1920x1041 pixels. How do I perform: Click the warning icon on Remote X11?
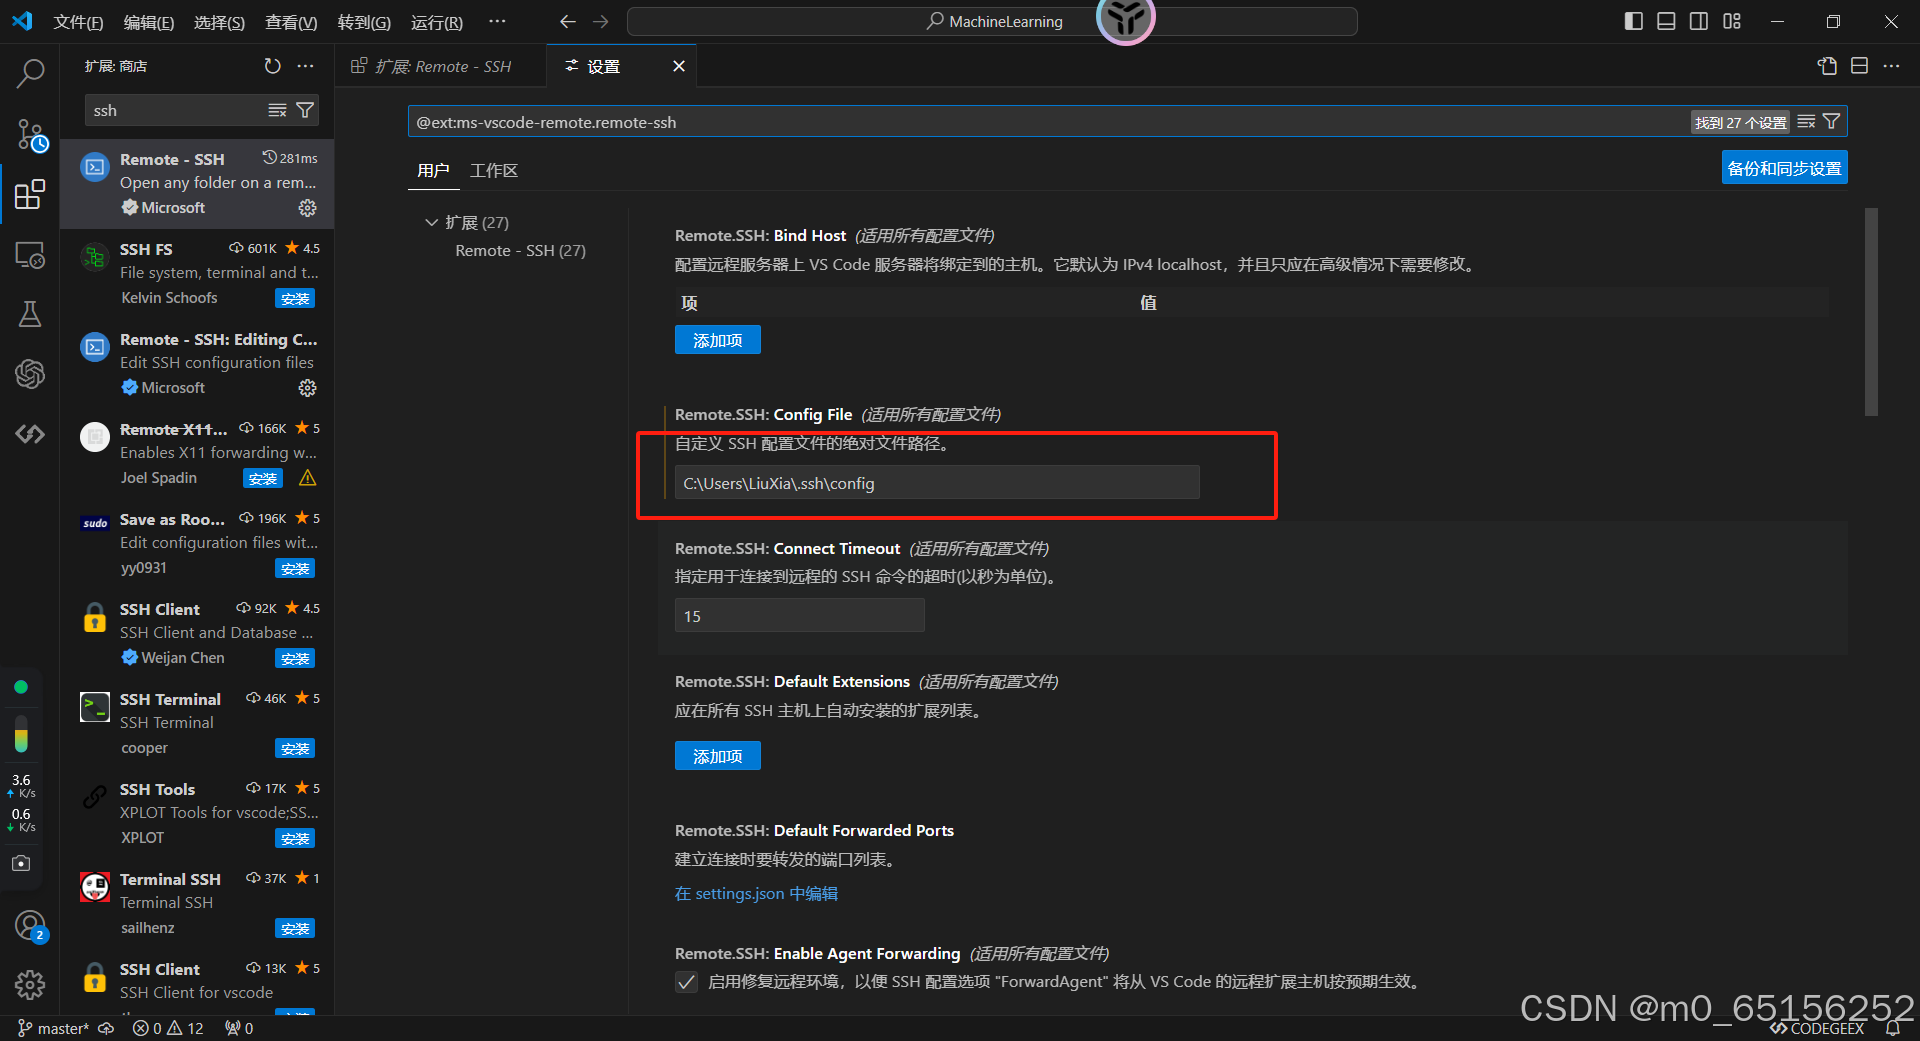pos(307,478)
